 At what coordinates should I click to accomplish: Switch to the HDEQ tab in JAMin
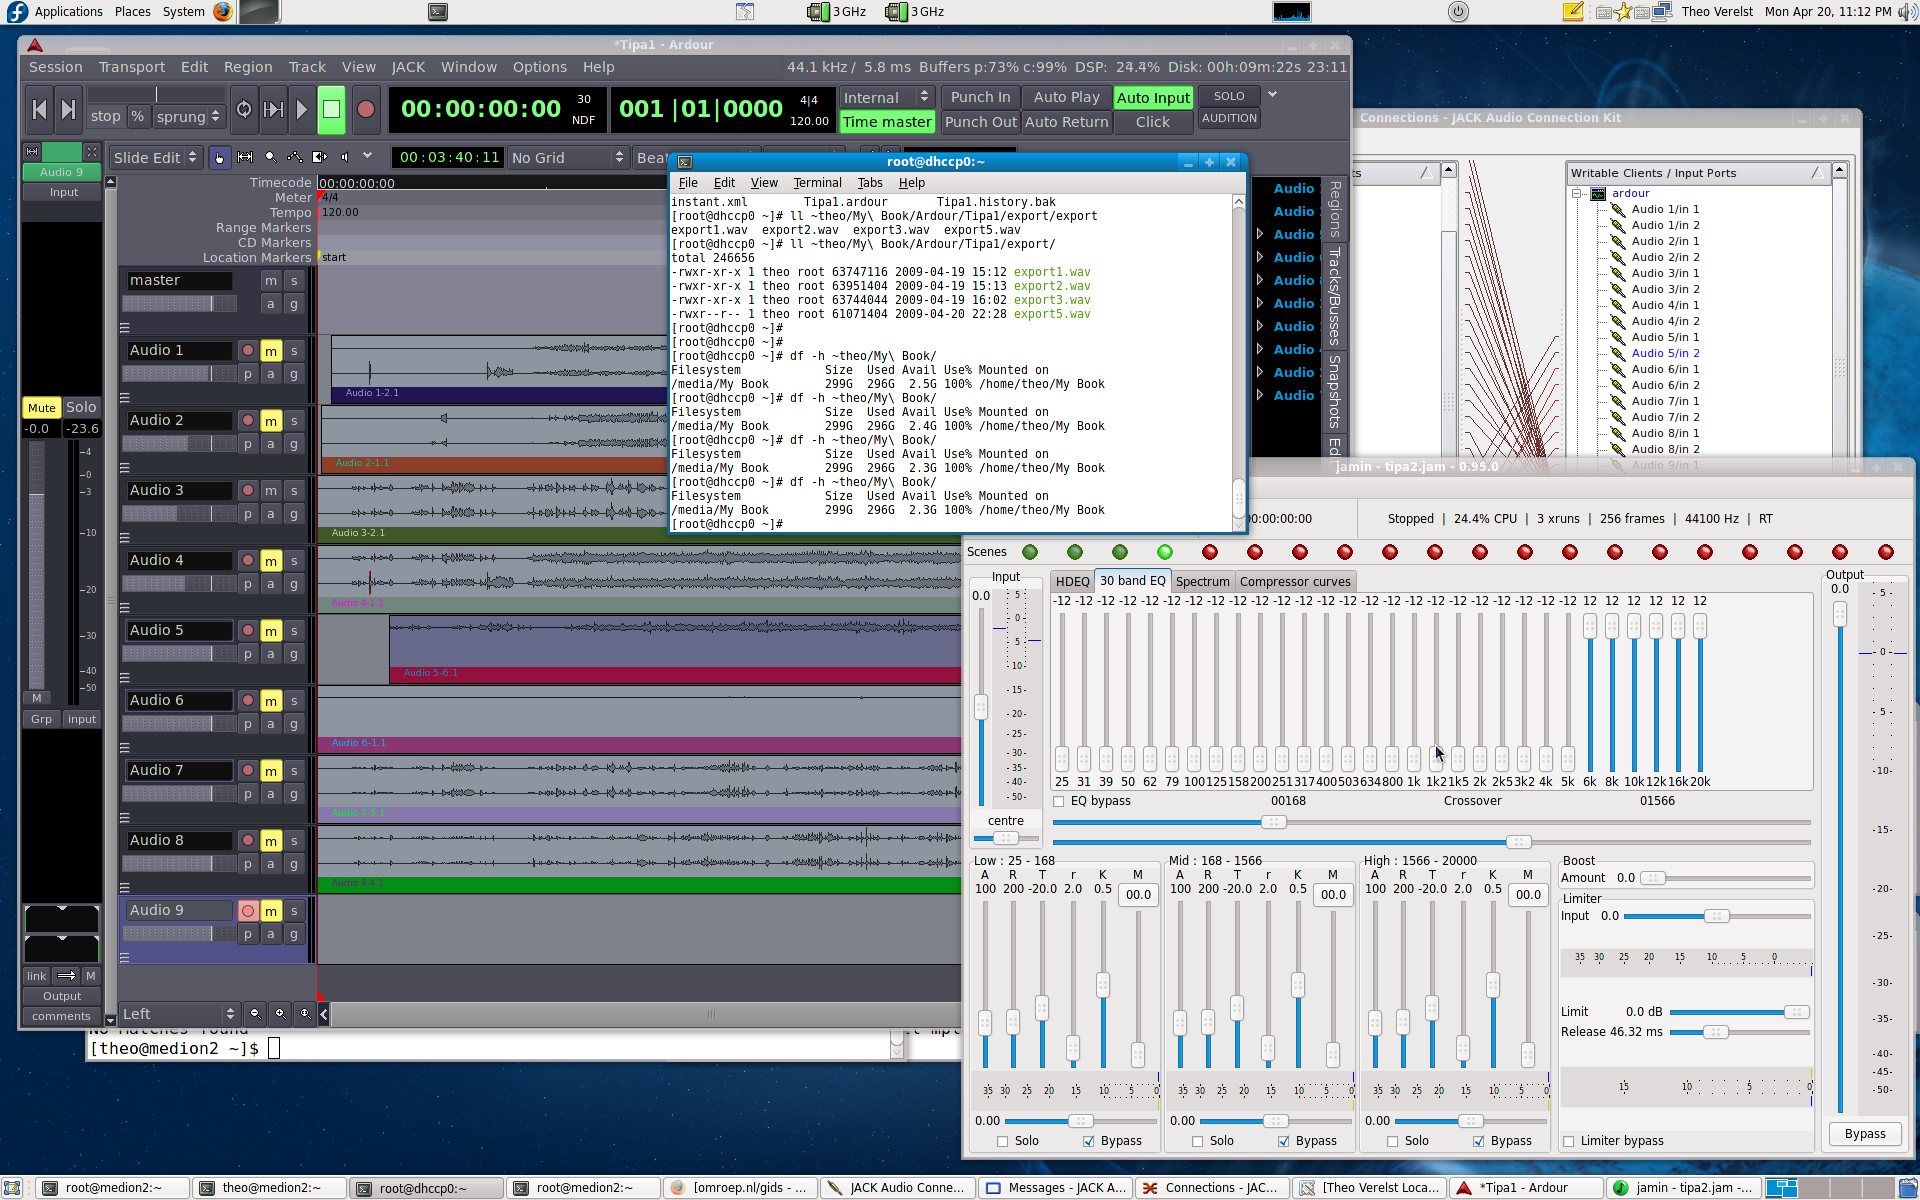[x=1072, y=581]
